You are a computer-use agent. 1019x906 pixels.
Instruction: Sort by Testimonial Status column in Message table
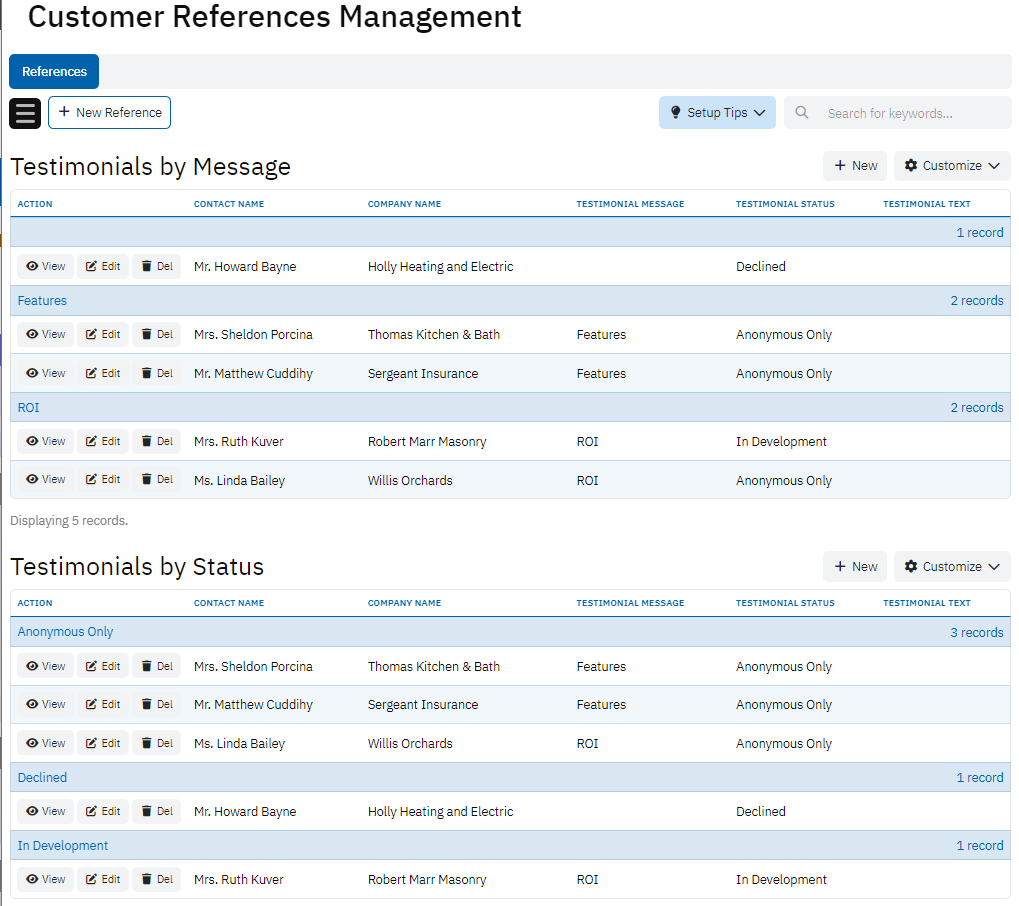pyautogui.click(x=785, y=204)
